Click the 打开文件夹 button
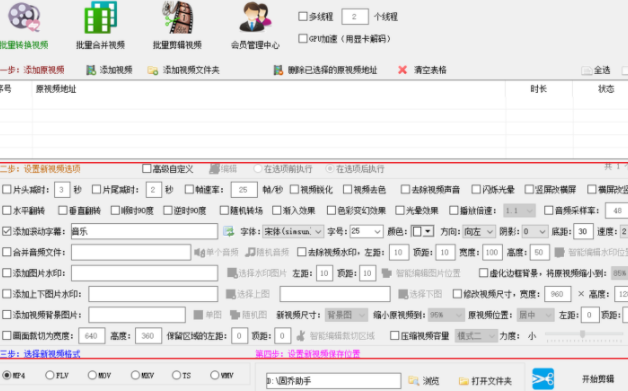The width and height of the screenshot is (628, 391). click(x=485, y=381)
